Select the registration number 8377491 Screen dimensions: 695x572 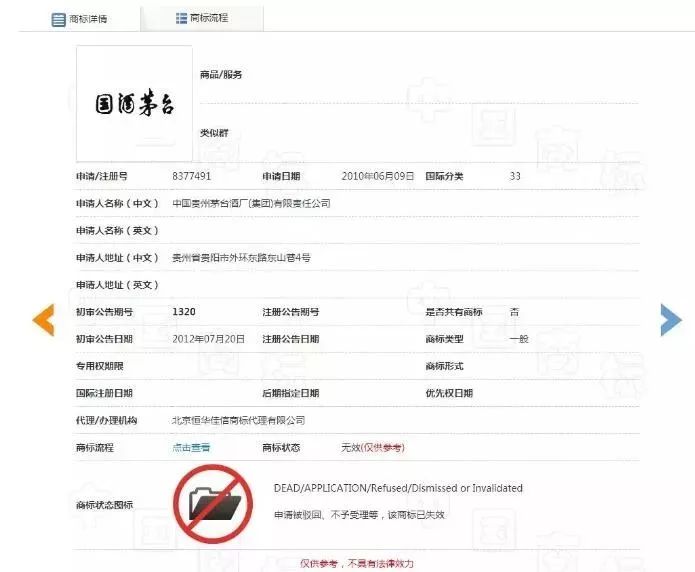[x=191, y=176]
